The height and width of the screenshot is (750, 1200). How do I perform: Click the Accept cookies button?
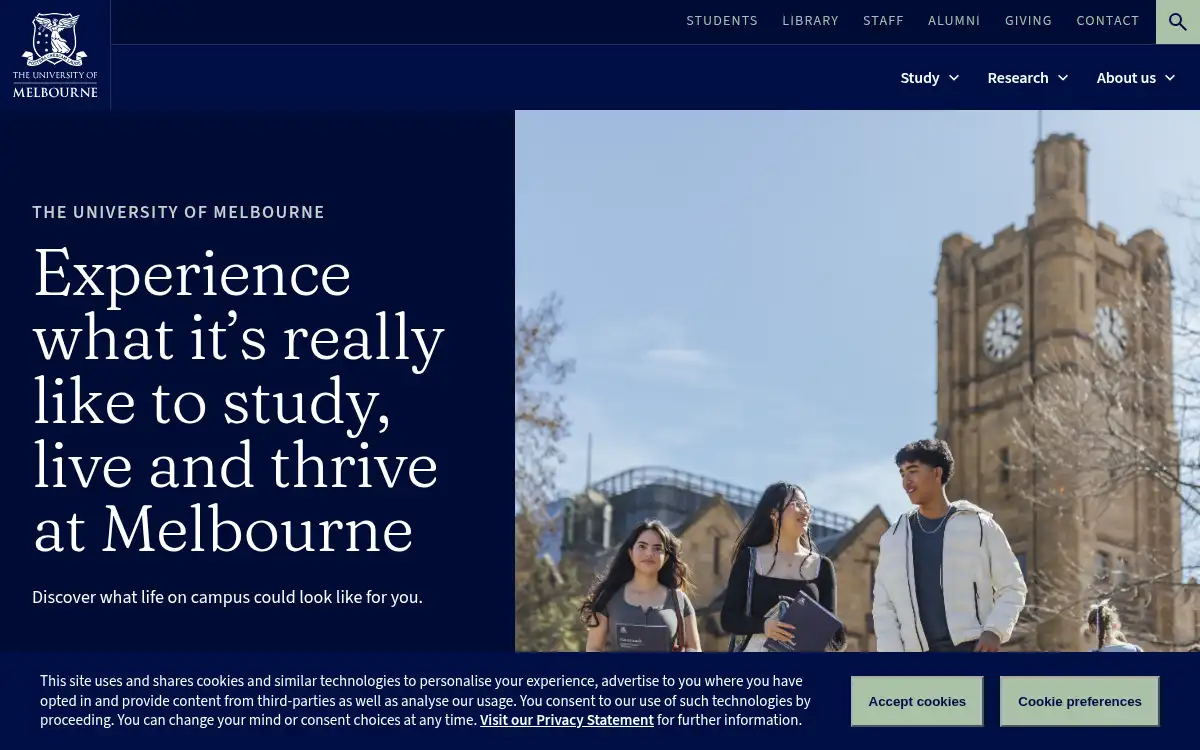pos(917,701)
